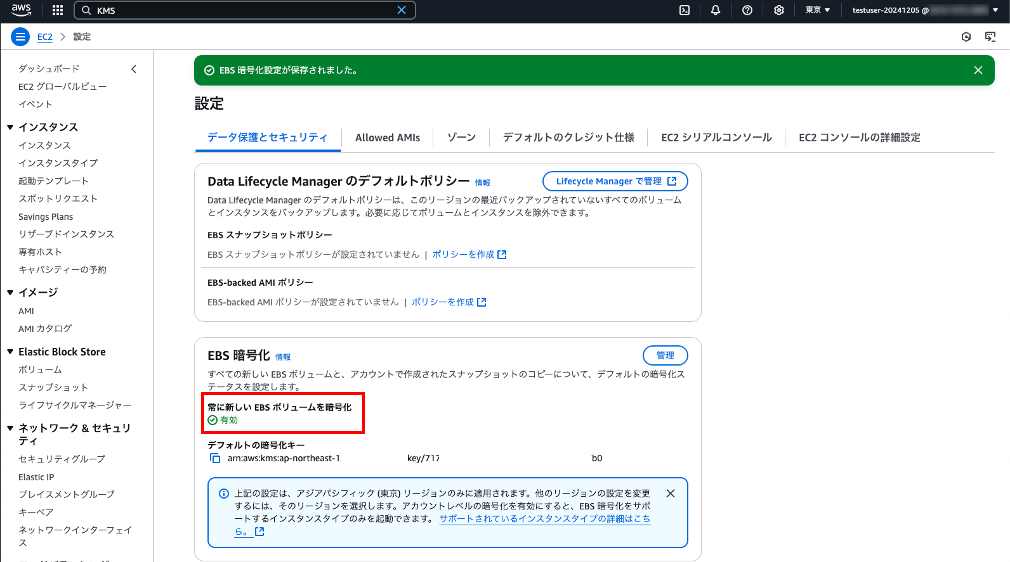
Task: Open イベント in the sidebar
Action: point(35,104)
